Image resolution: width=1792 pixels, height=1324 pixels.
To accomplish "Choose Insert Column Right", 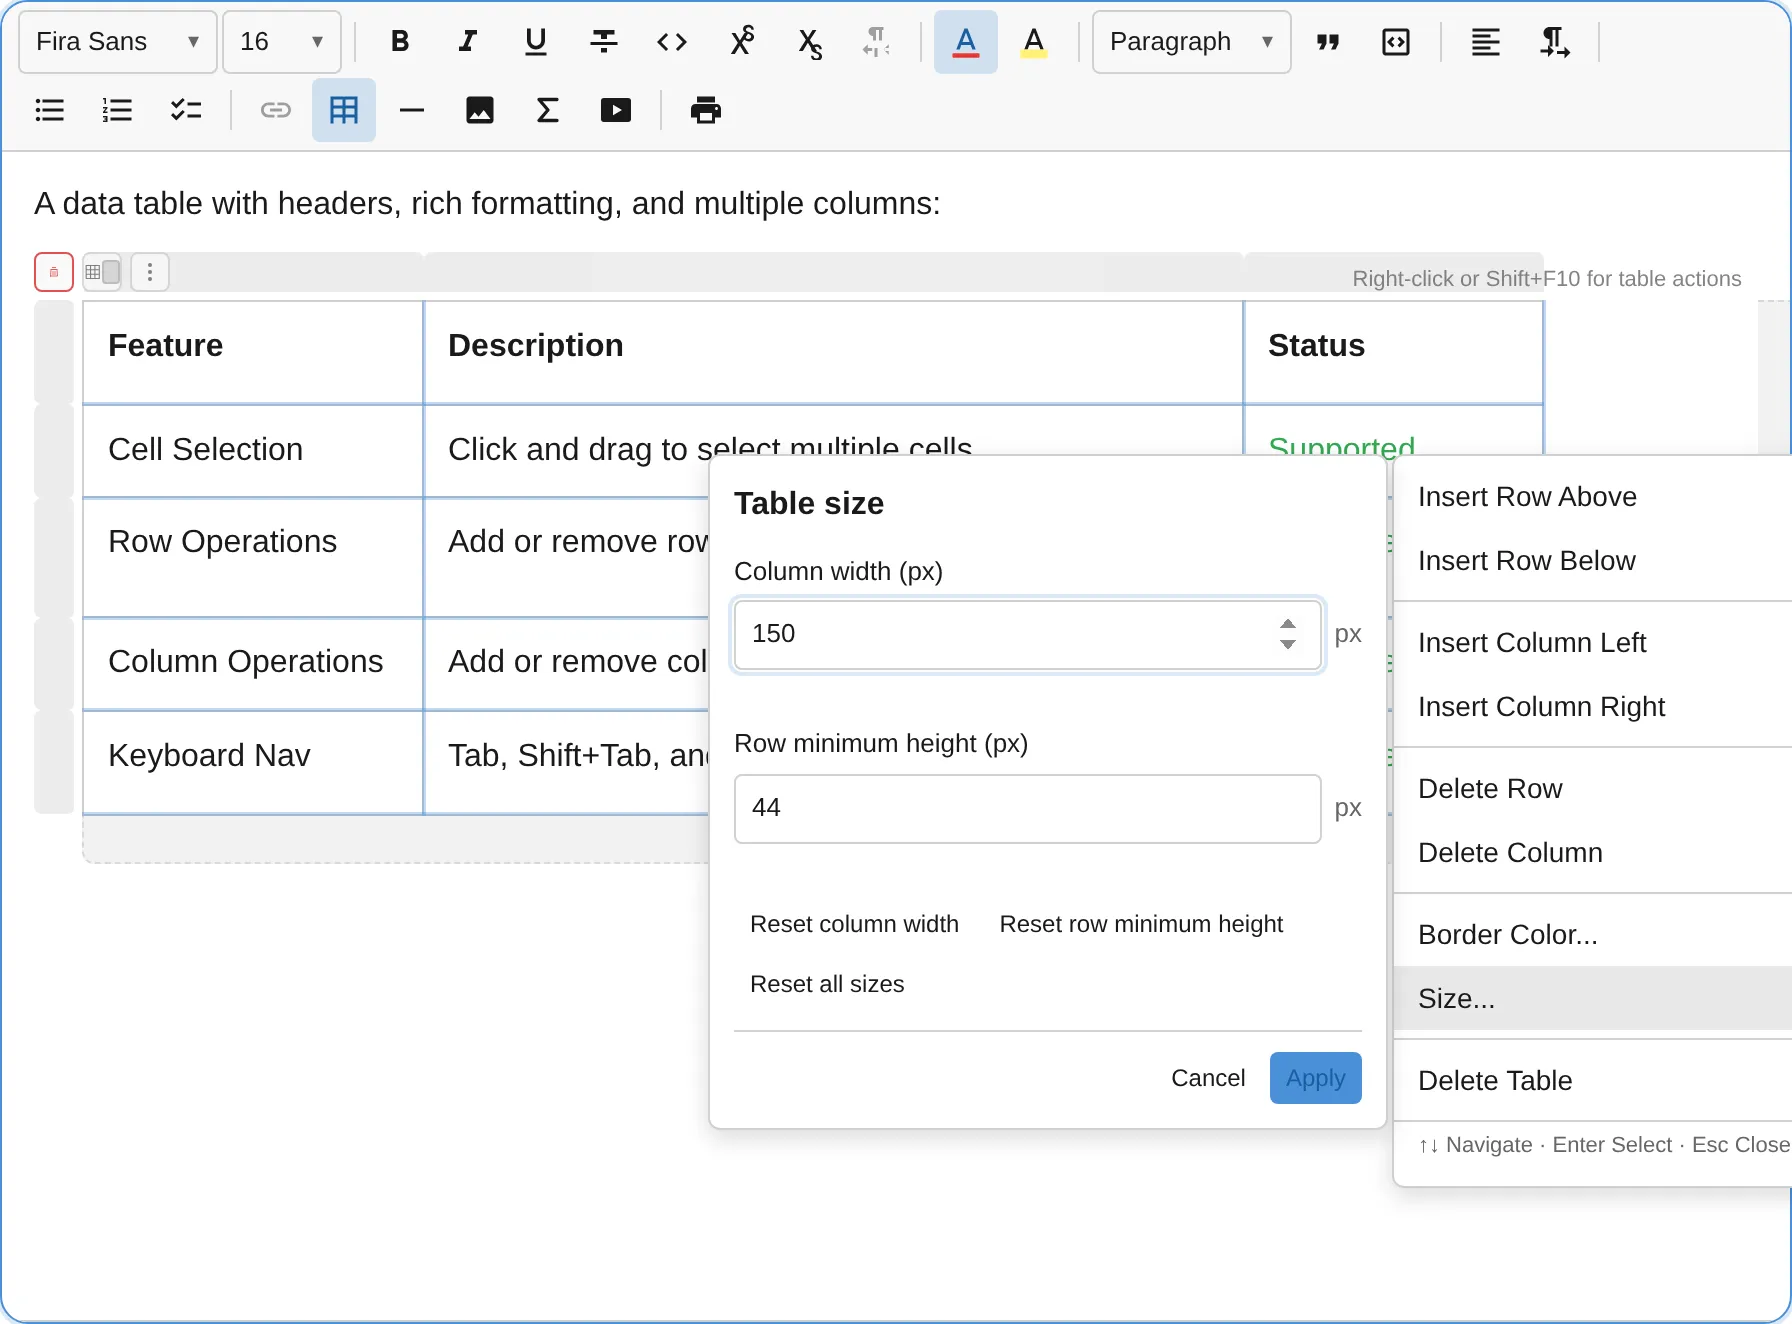I will [x=1592, y=707].
